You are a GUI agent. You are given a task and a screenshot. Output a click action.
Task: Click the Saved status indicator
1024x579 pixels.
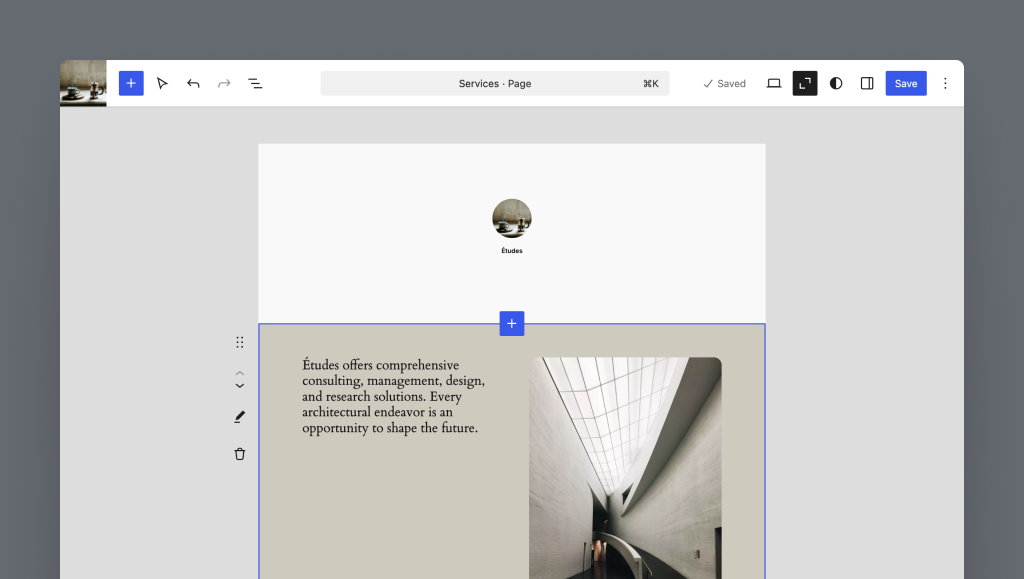click(x=724, y=83)
